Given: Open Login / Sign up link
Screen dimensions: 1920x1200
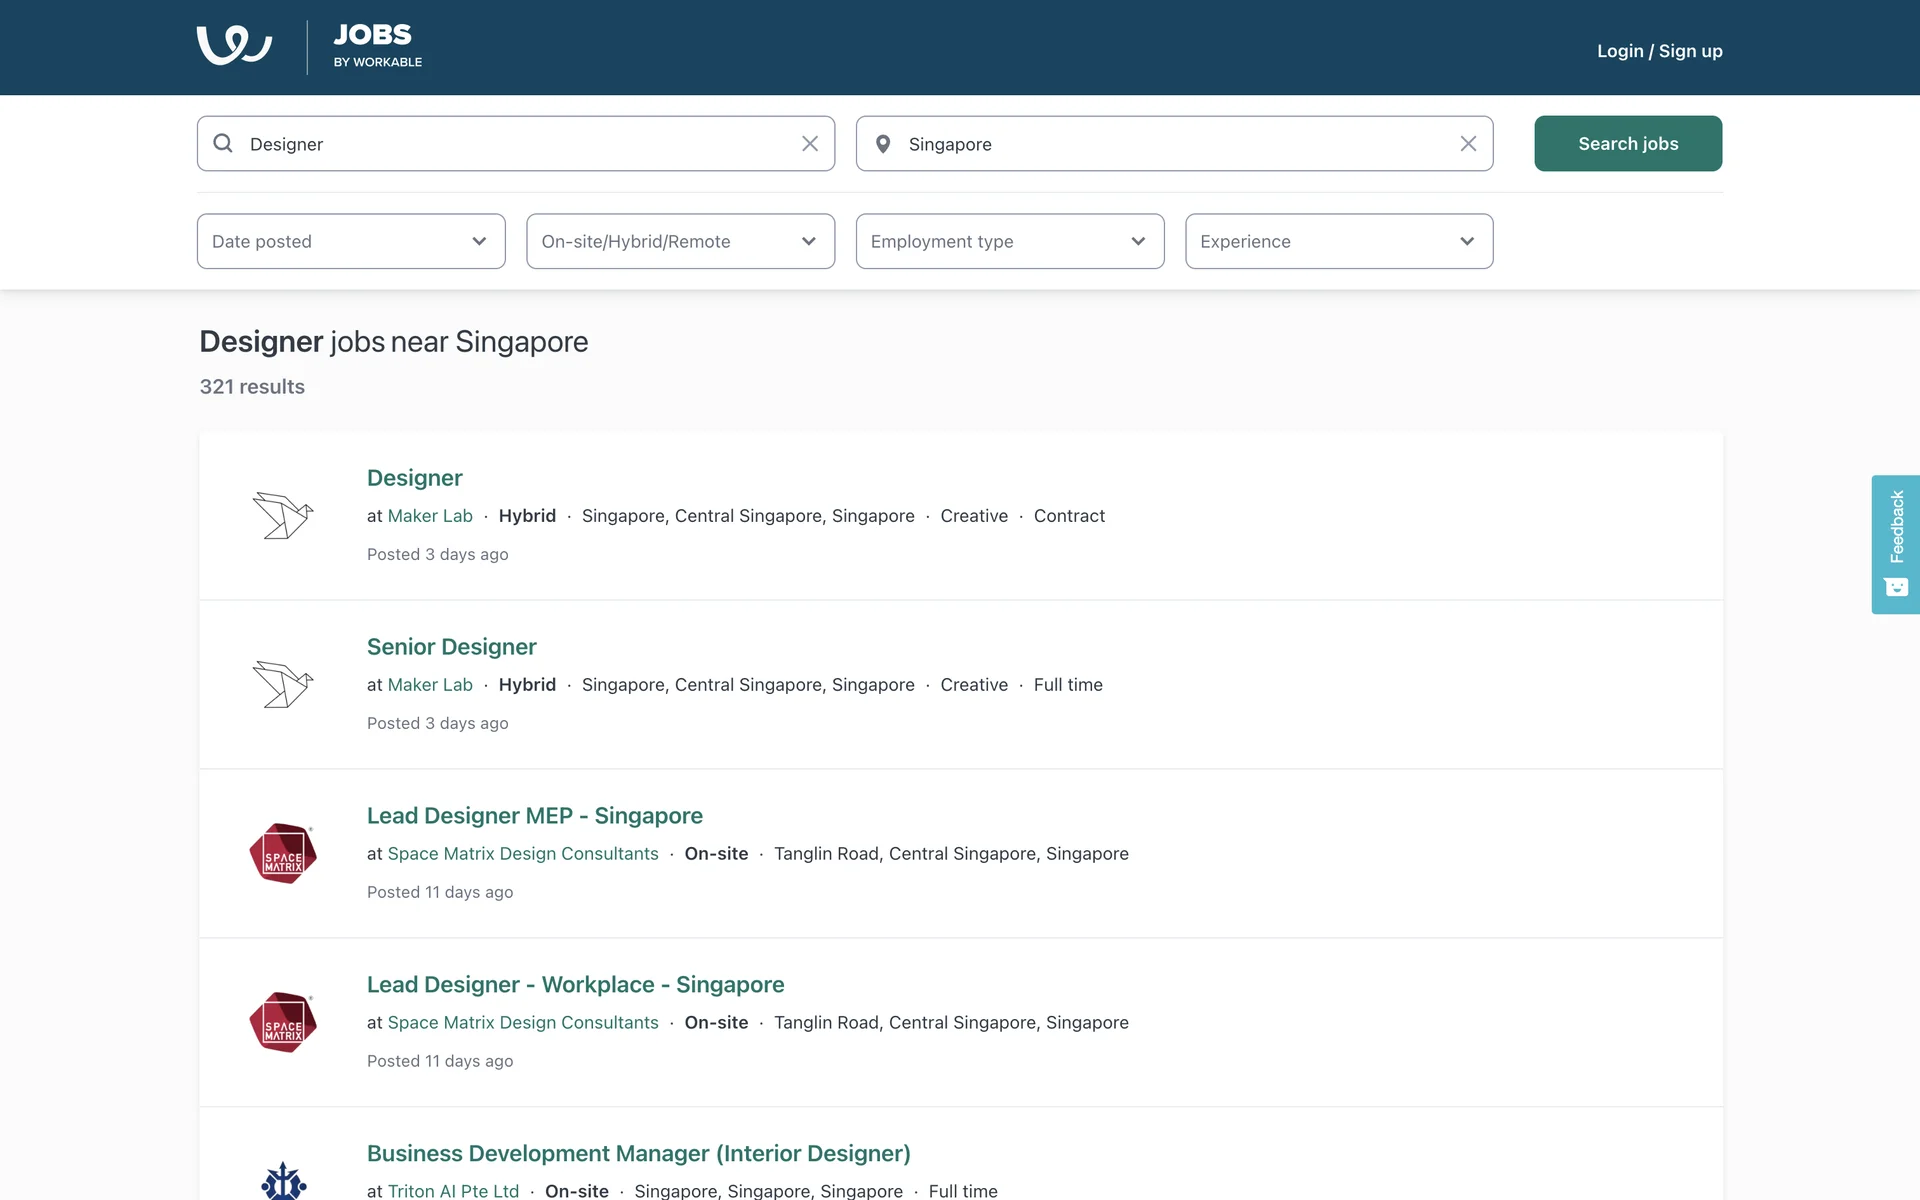Looking at the screenshot, I should [x=1659, y=51].
